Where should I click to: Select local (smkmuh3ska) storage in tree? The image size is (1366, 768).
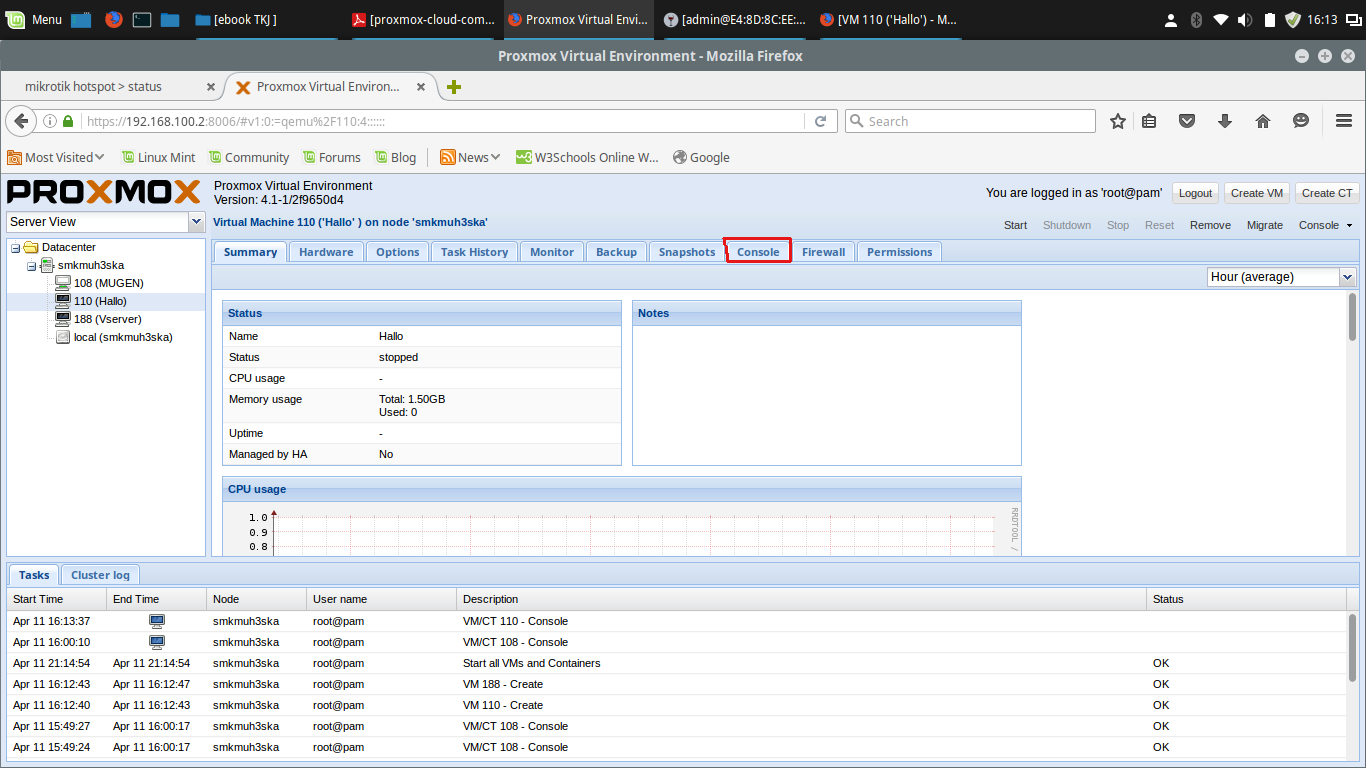point(123,337)
